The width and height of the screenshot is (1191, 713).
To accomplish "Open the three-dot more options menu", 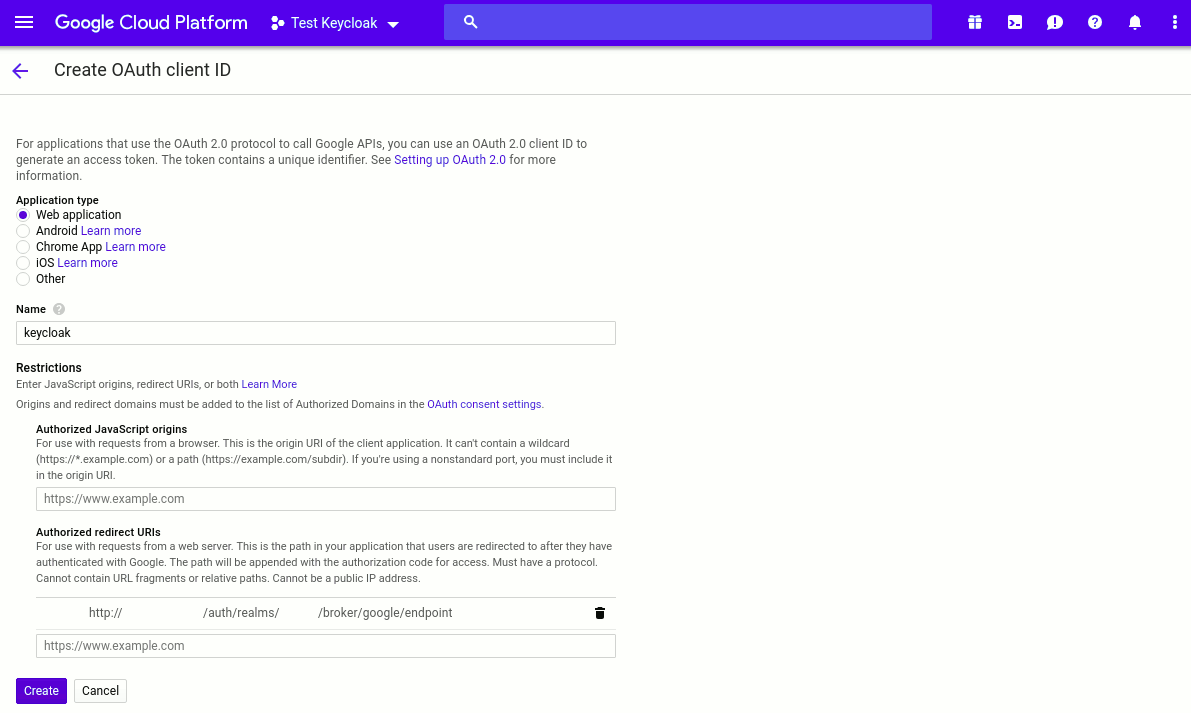I will (x=1175, y=22).
